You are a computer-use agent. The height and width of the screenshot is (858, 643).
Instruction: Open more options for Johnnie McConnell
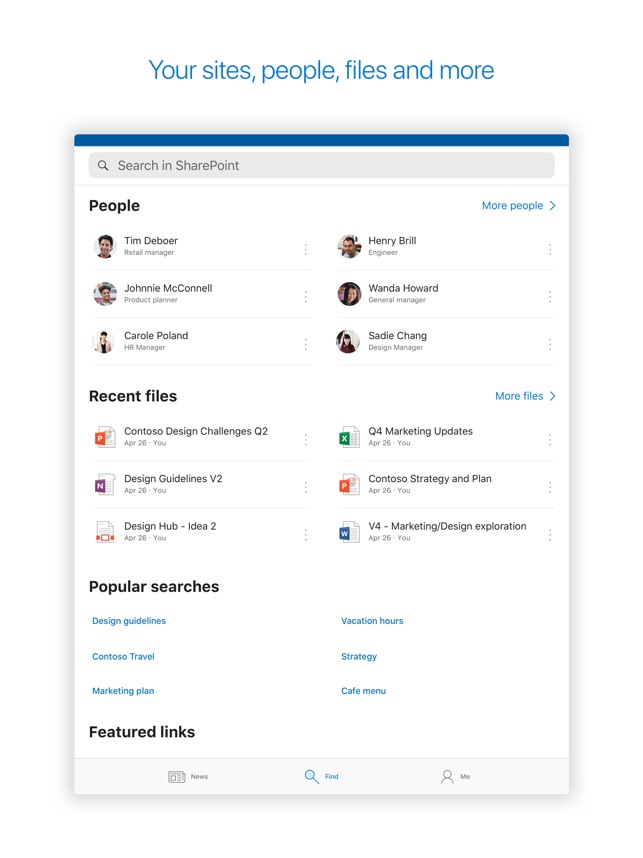[x=305, y=297]
